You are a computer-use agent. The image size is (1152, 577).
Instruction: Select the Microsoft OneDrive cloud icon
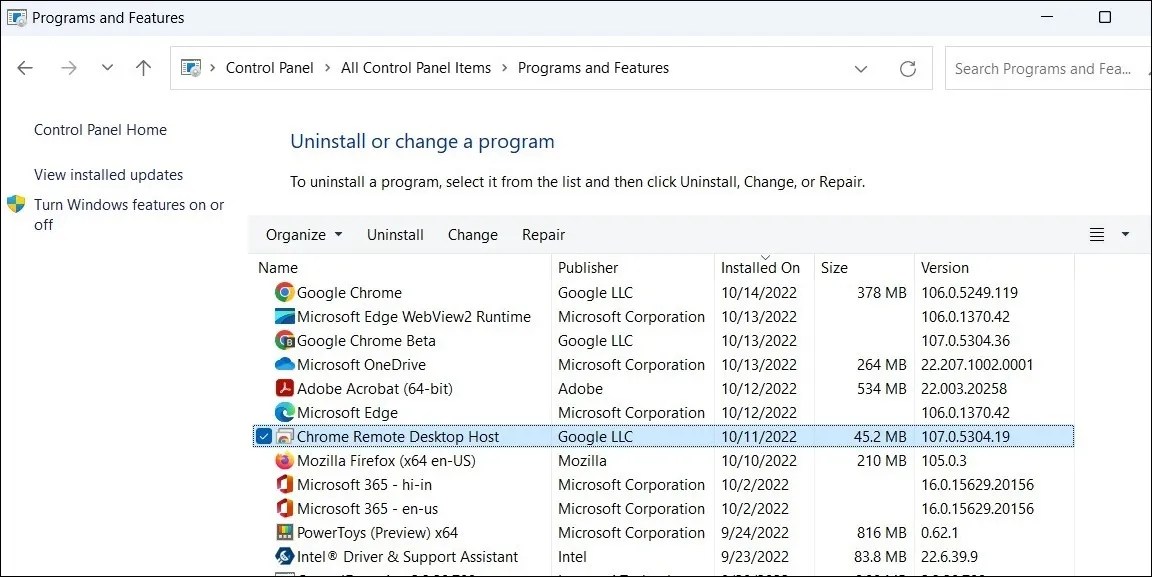pyautogui.click(x=284, y=364)
